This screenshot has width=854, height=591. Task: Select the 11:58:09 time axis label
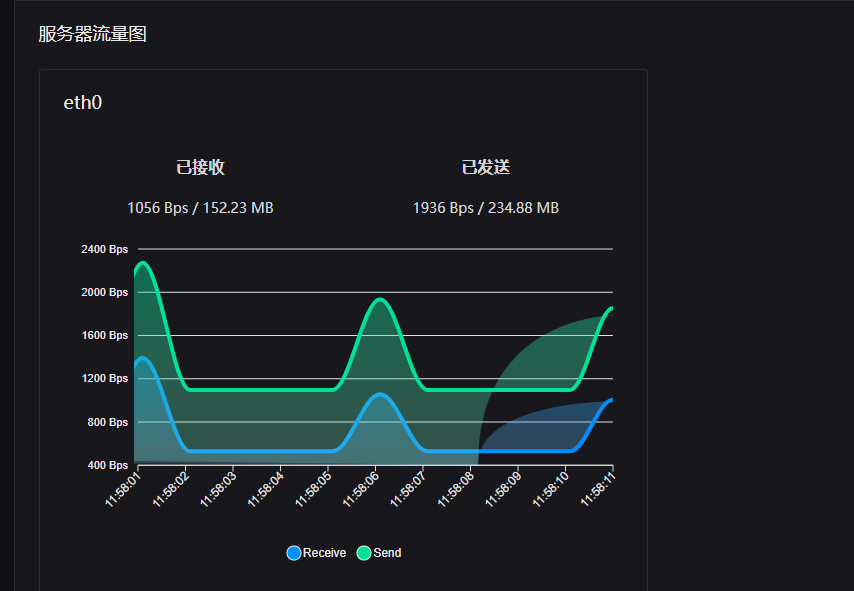(x=503, y=490)
